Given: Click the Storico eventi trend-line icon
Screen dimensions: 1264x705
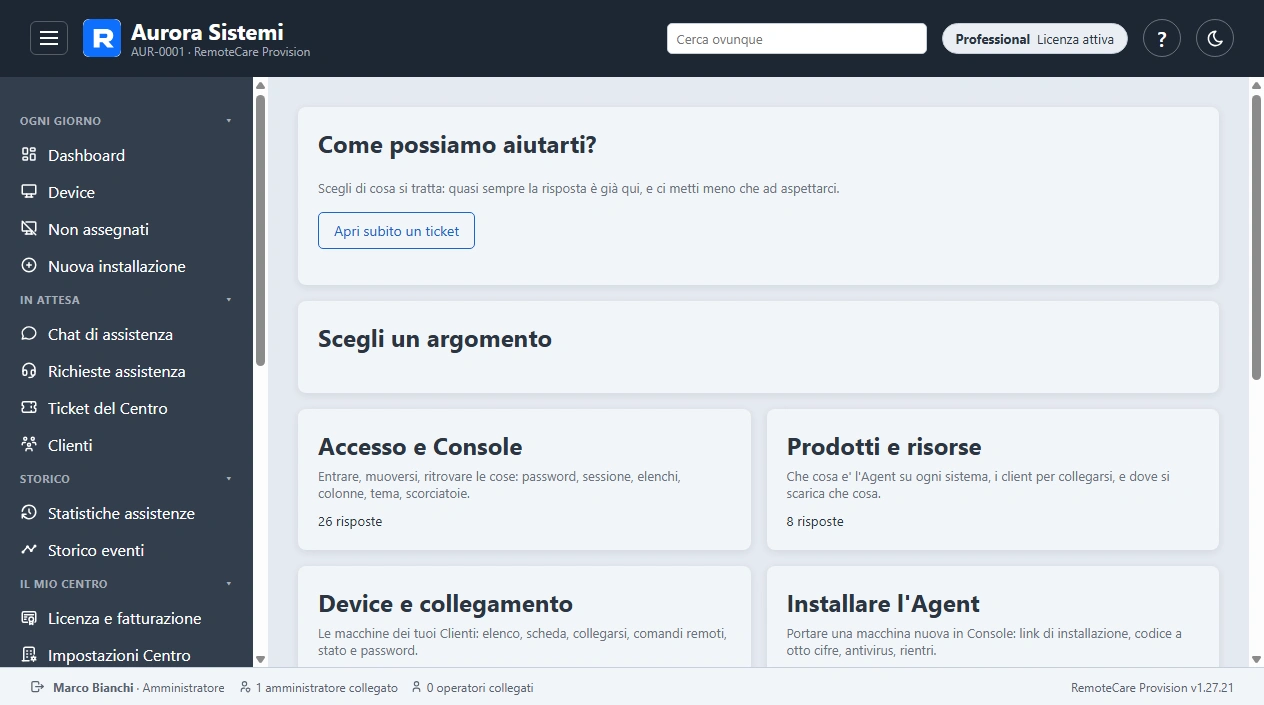Looking at the screenshot, I should (x=29, y=550).
